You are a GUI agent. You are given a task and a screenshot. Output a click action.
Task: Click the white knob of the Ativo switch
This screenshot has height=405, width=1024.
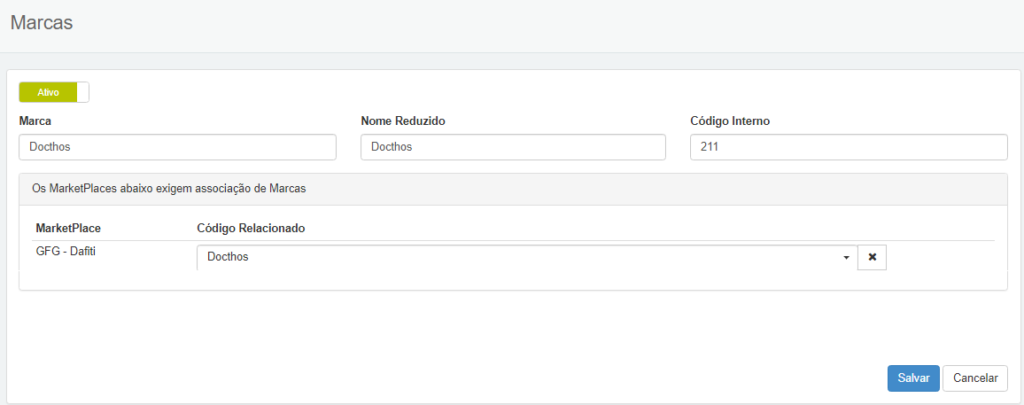(82, 93)
